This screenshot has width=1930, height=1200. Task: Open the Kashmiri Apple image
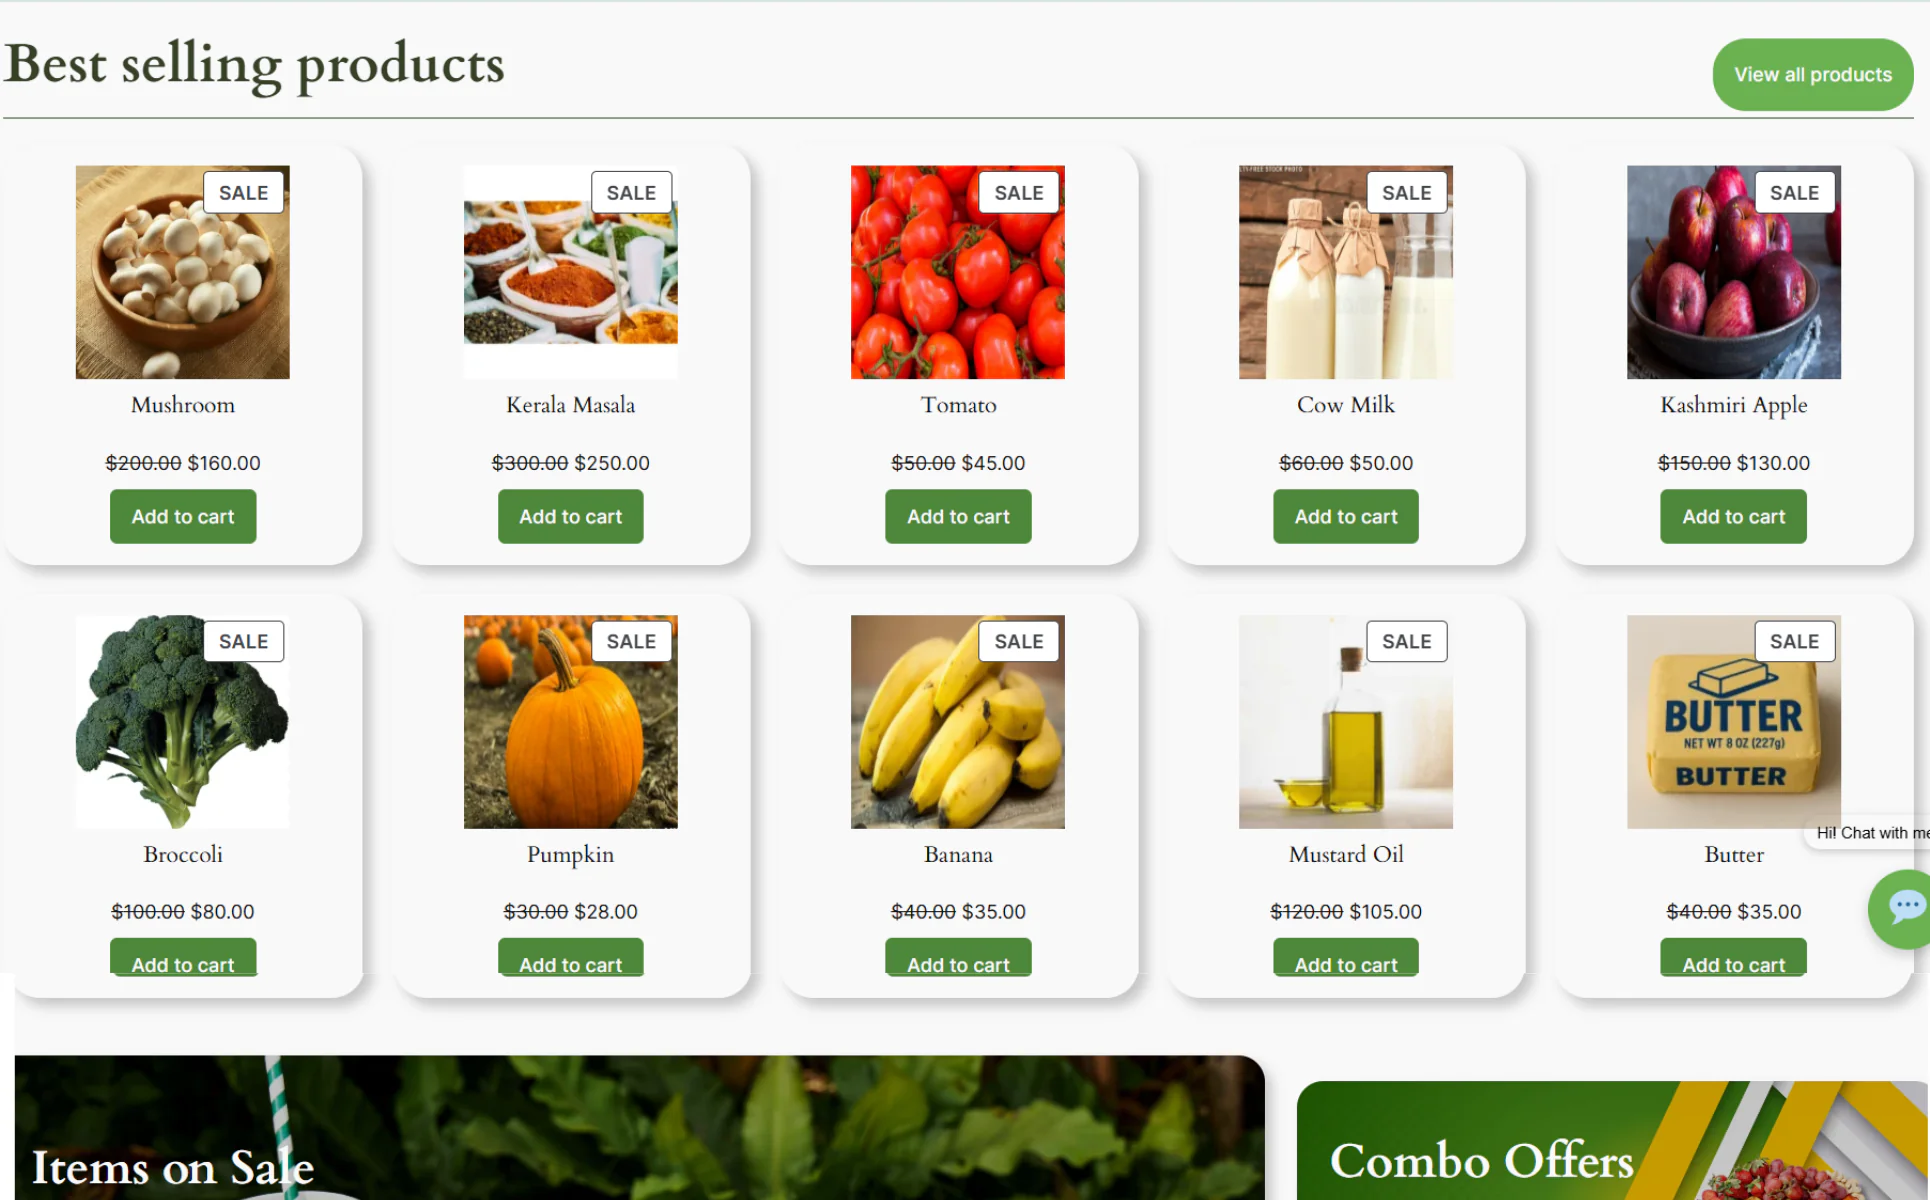1733,272
